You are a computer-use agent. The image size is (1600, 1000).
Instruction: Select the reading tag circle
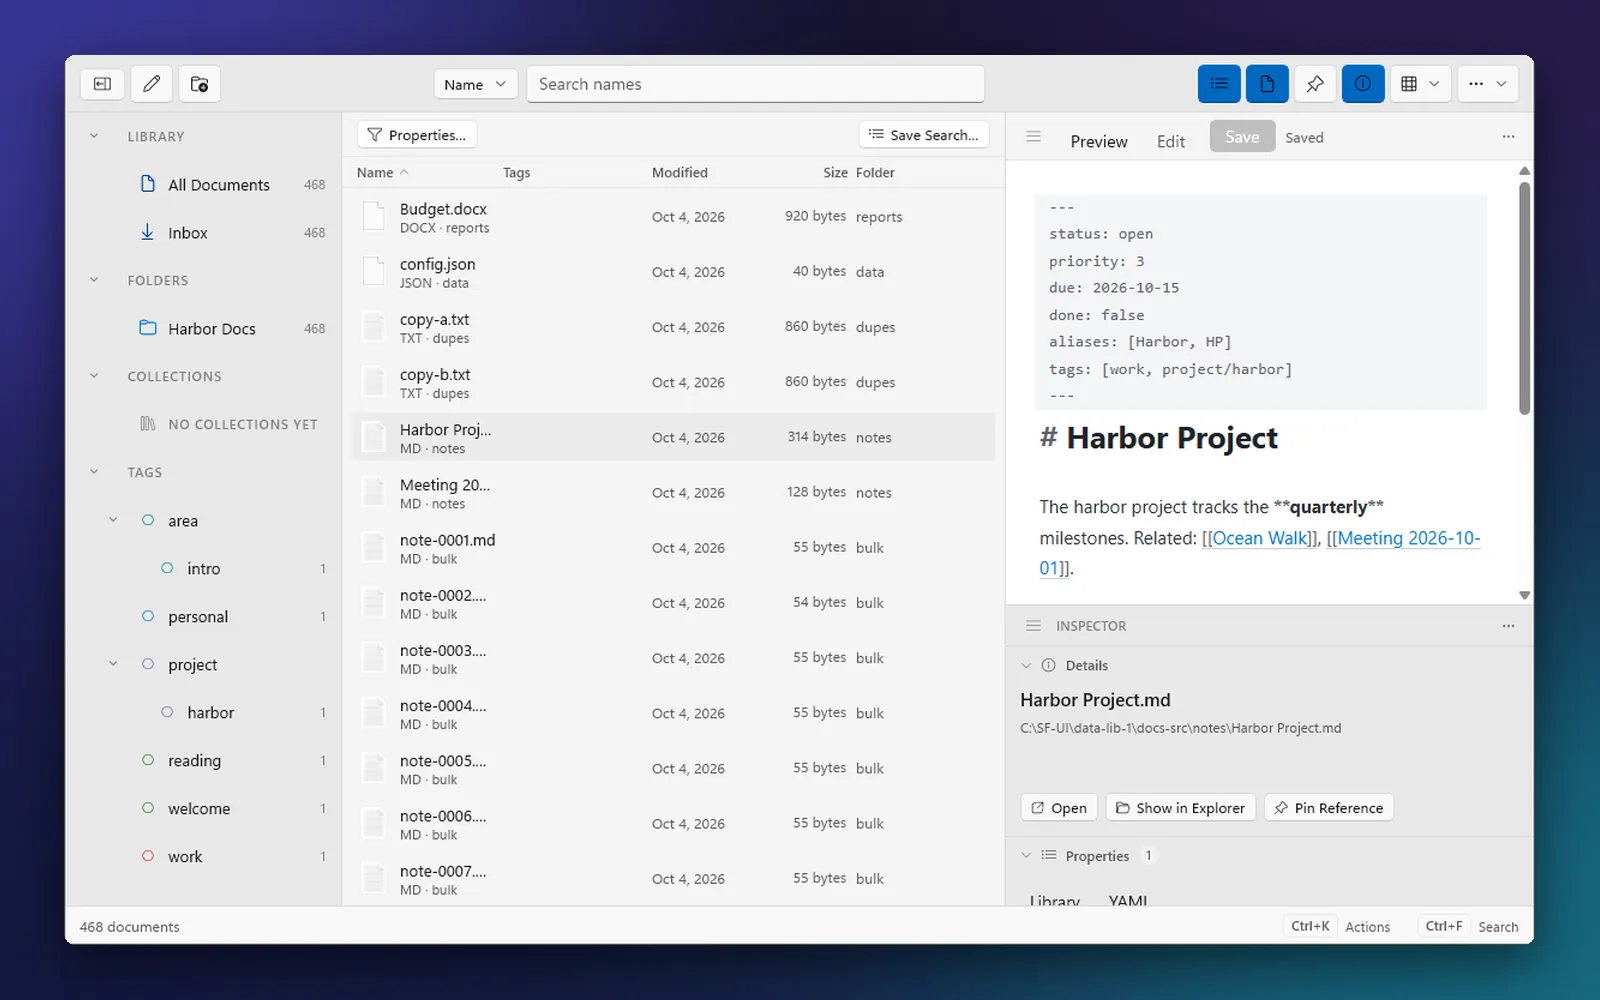pos(148,760)
